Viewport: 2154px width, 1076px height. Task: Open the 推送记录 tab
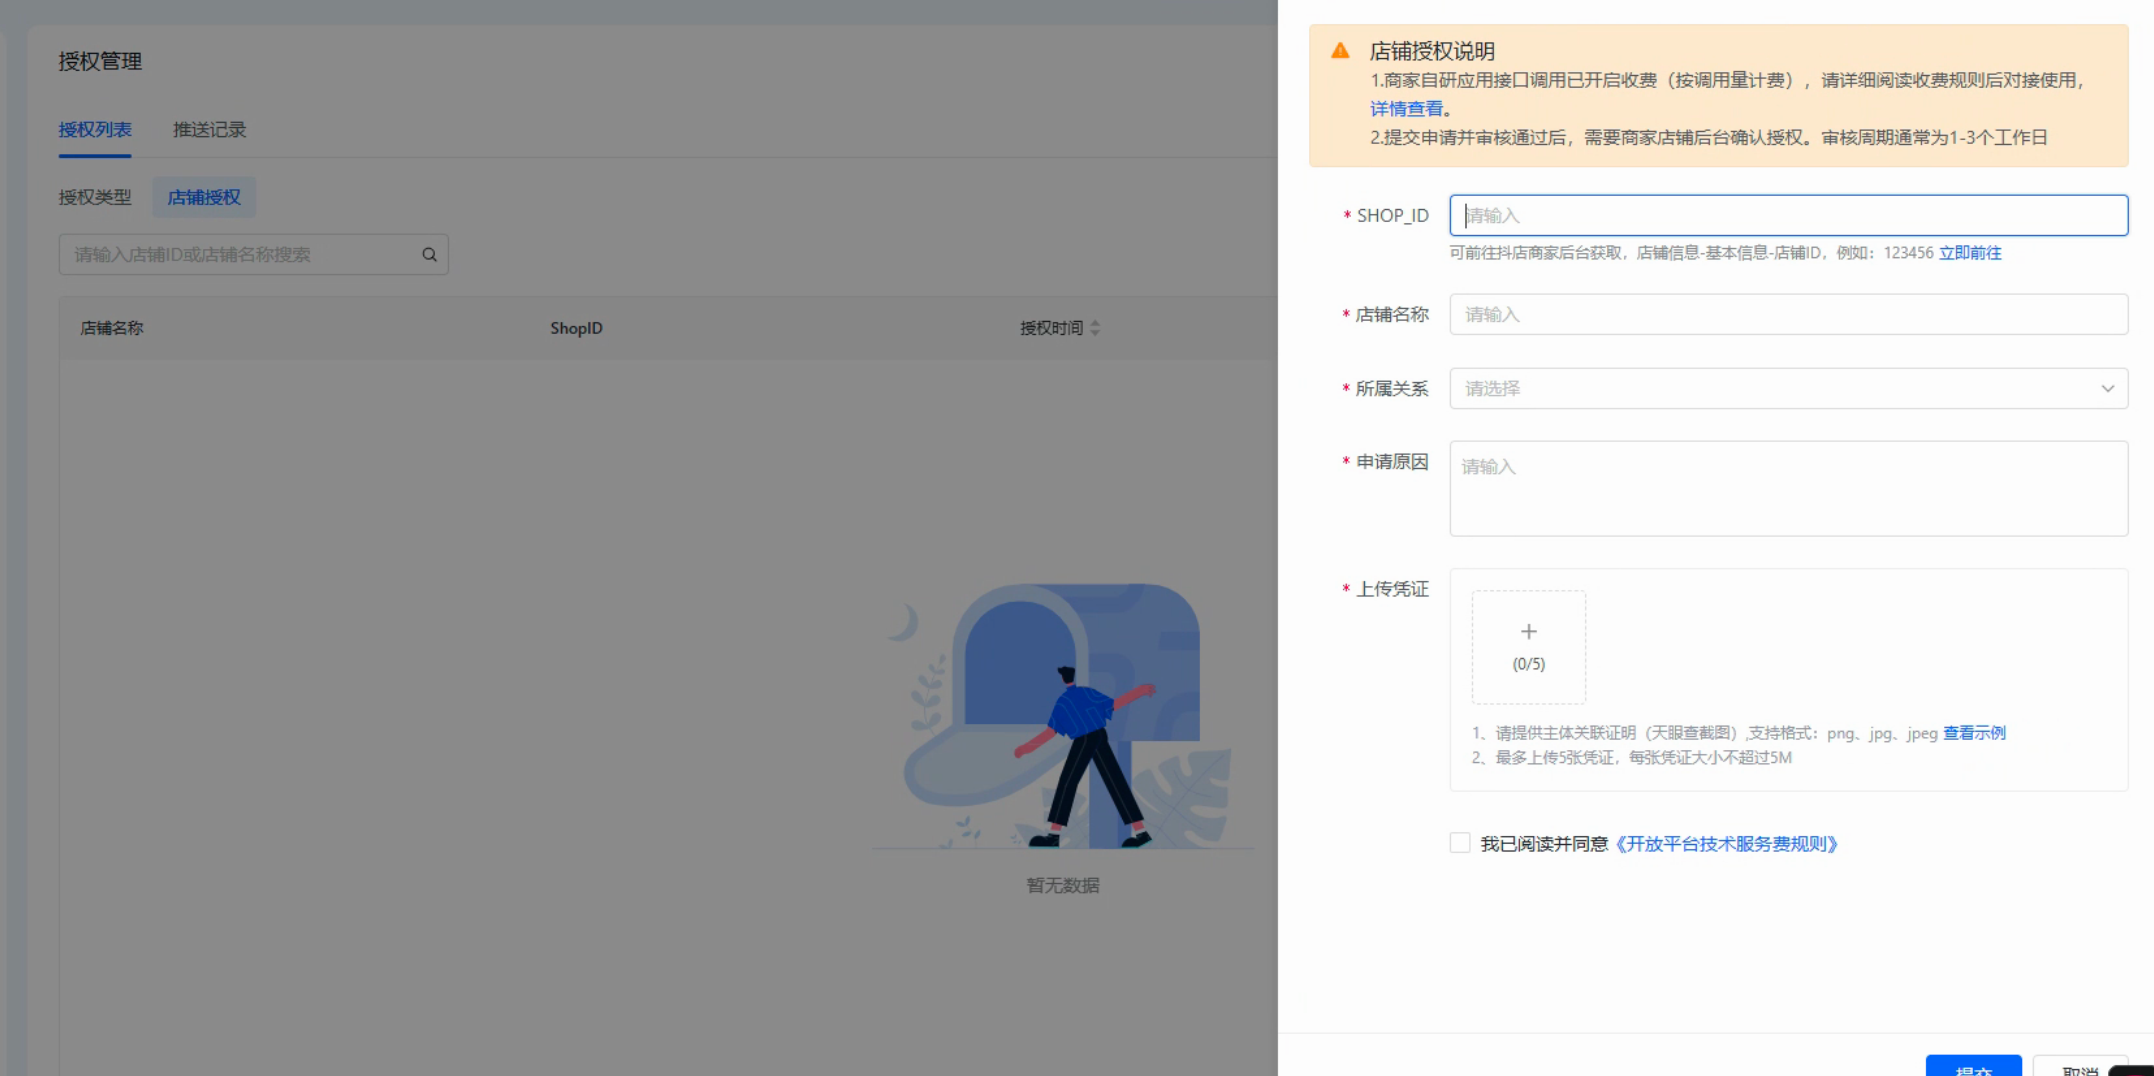tap(209, 130)
